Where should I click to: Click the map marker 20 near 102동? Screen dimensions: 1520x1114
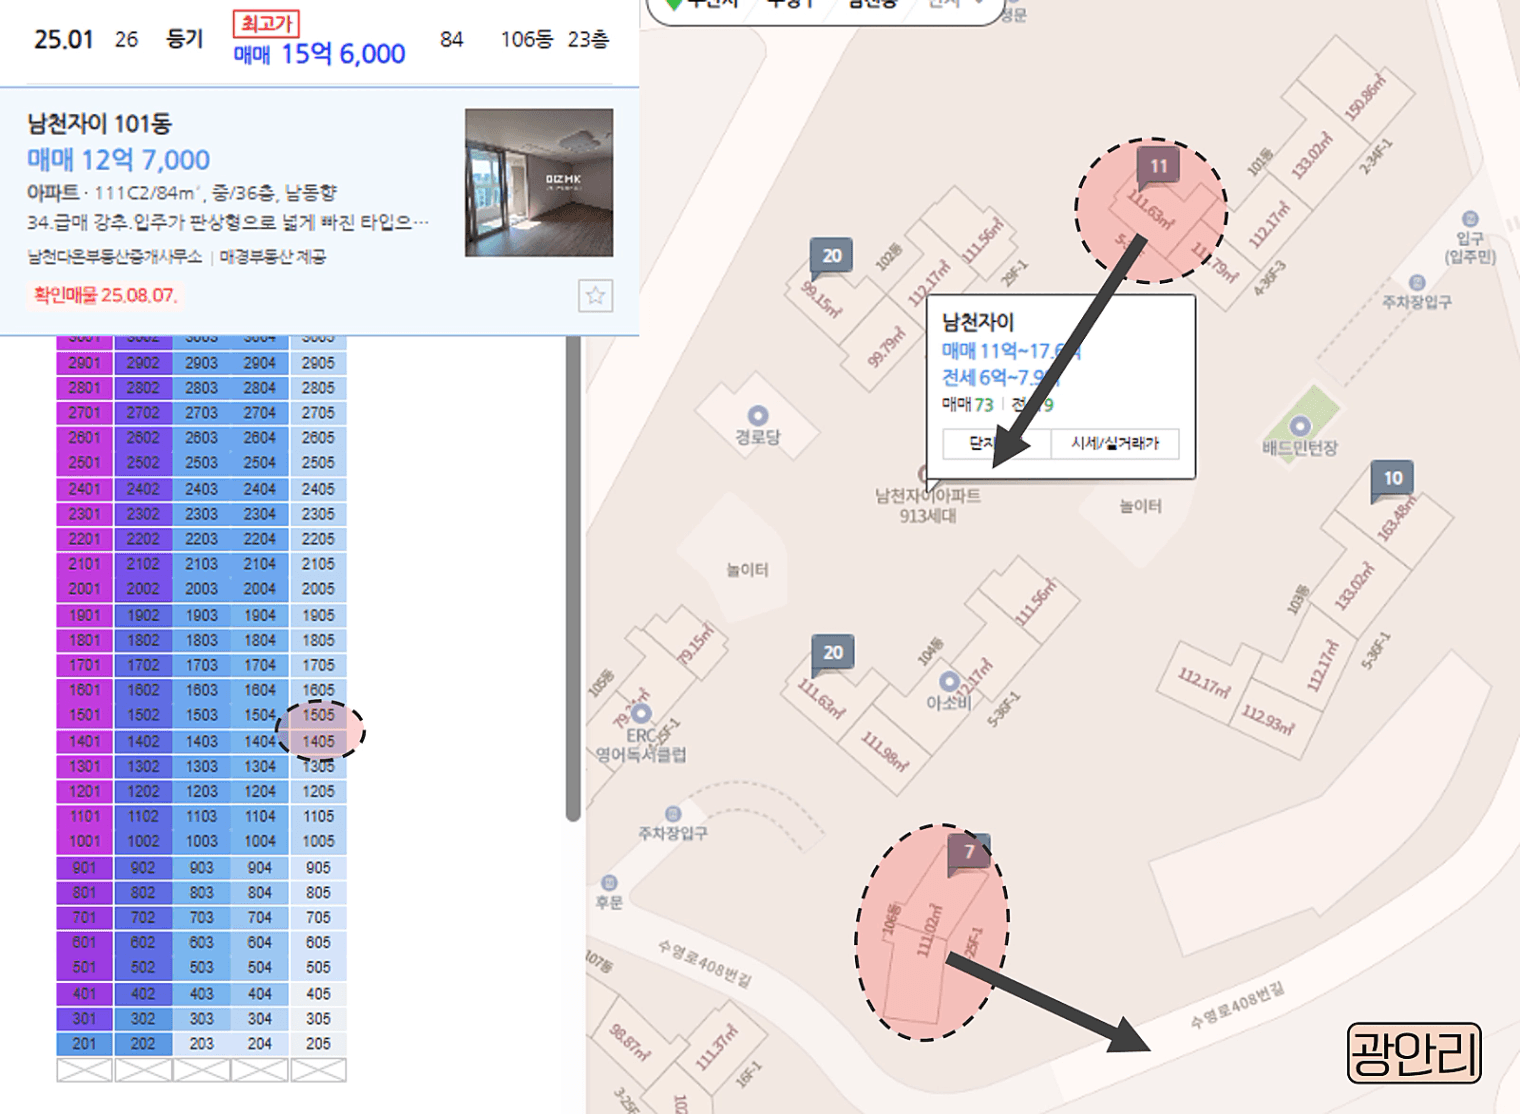click(x=832, y=257)
